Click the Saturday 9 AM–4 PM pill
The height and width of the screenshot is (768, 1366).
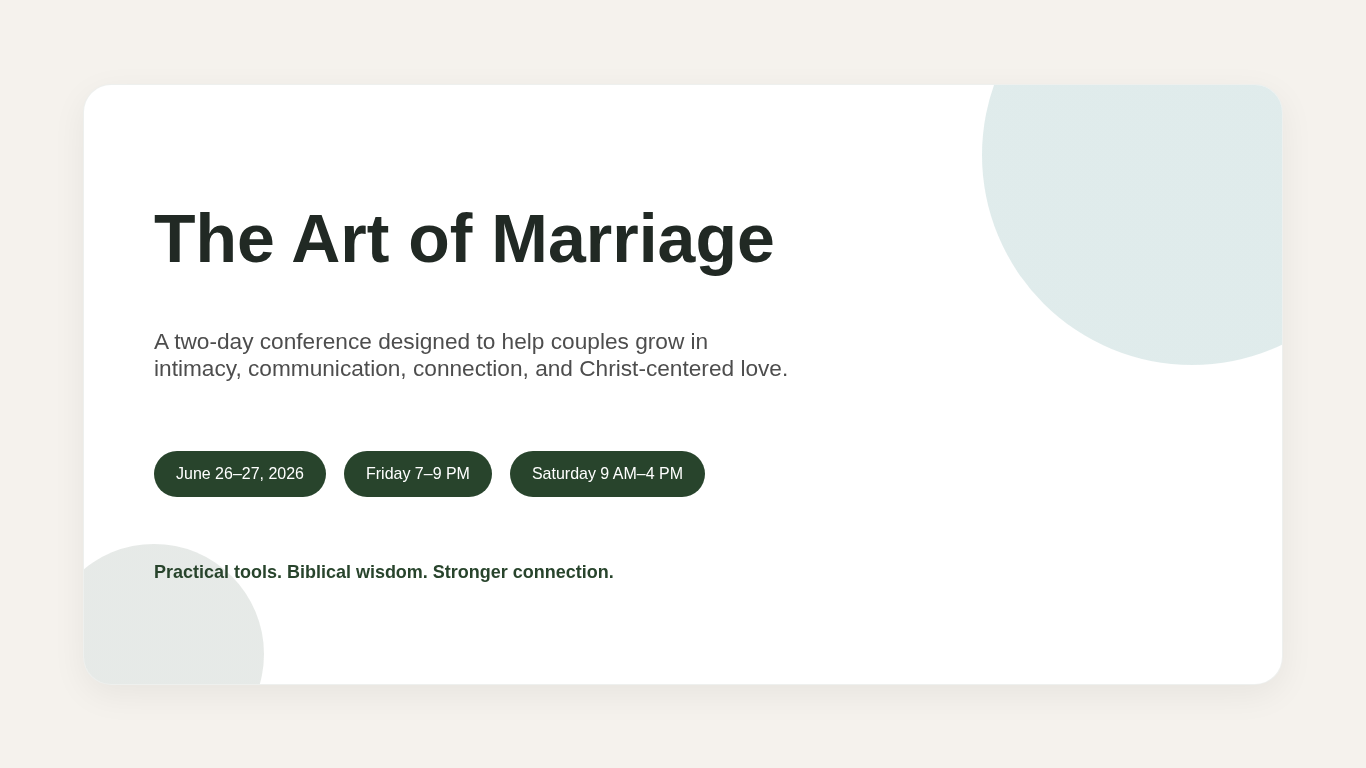click(x=607, y=474)
